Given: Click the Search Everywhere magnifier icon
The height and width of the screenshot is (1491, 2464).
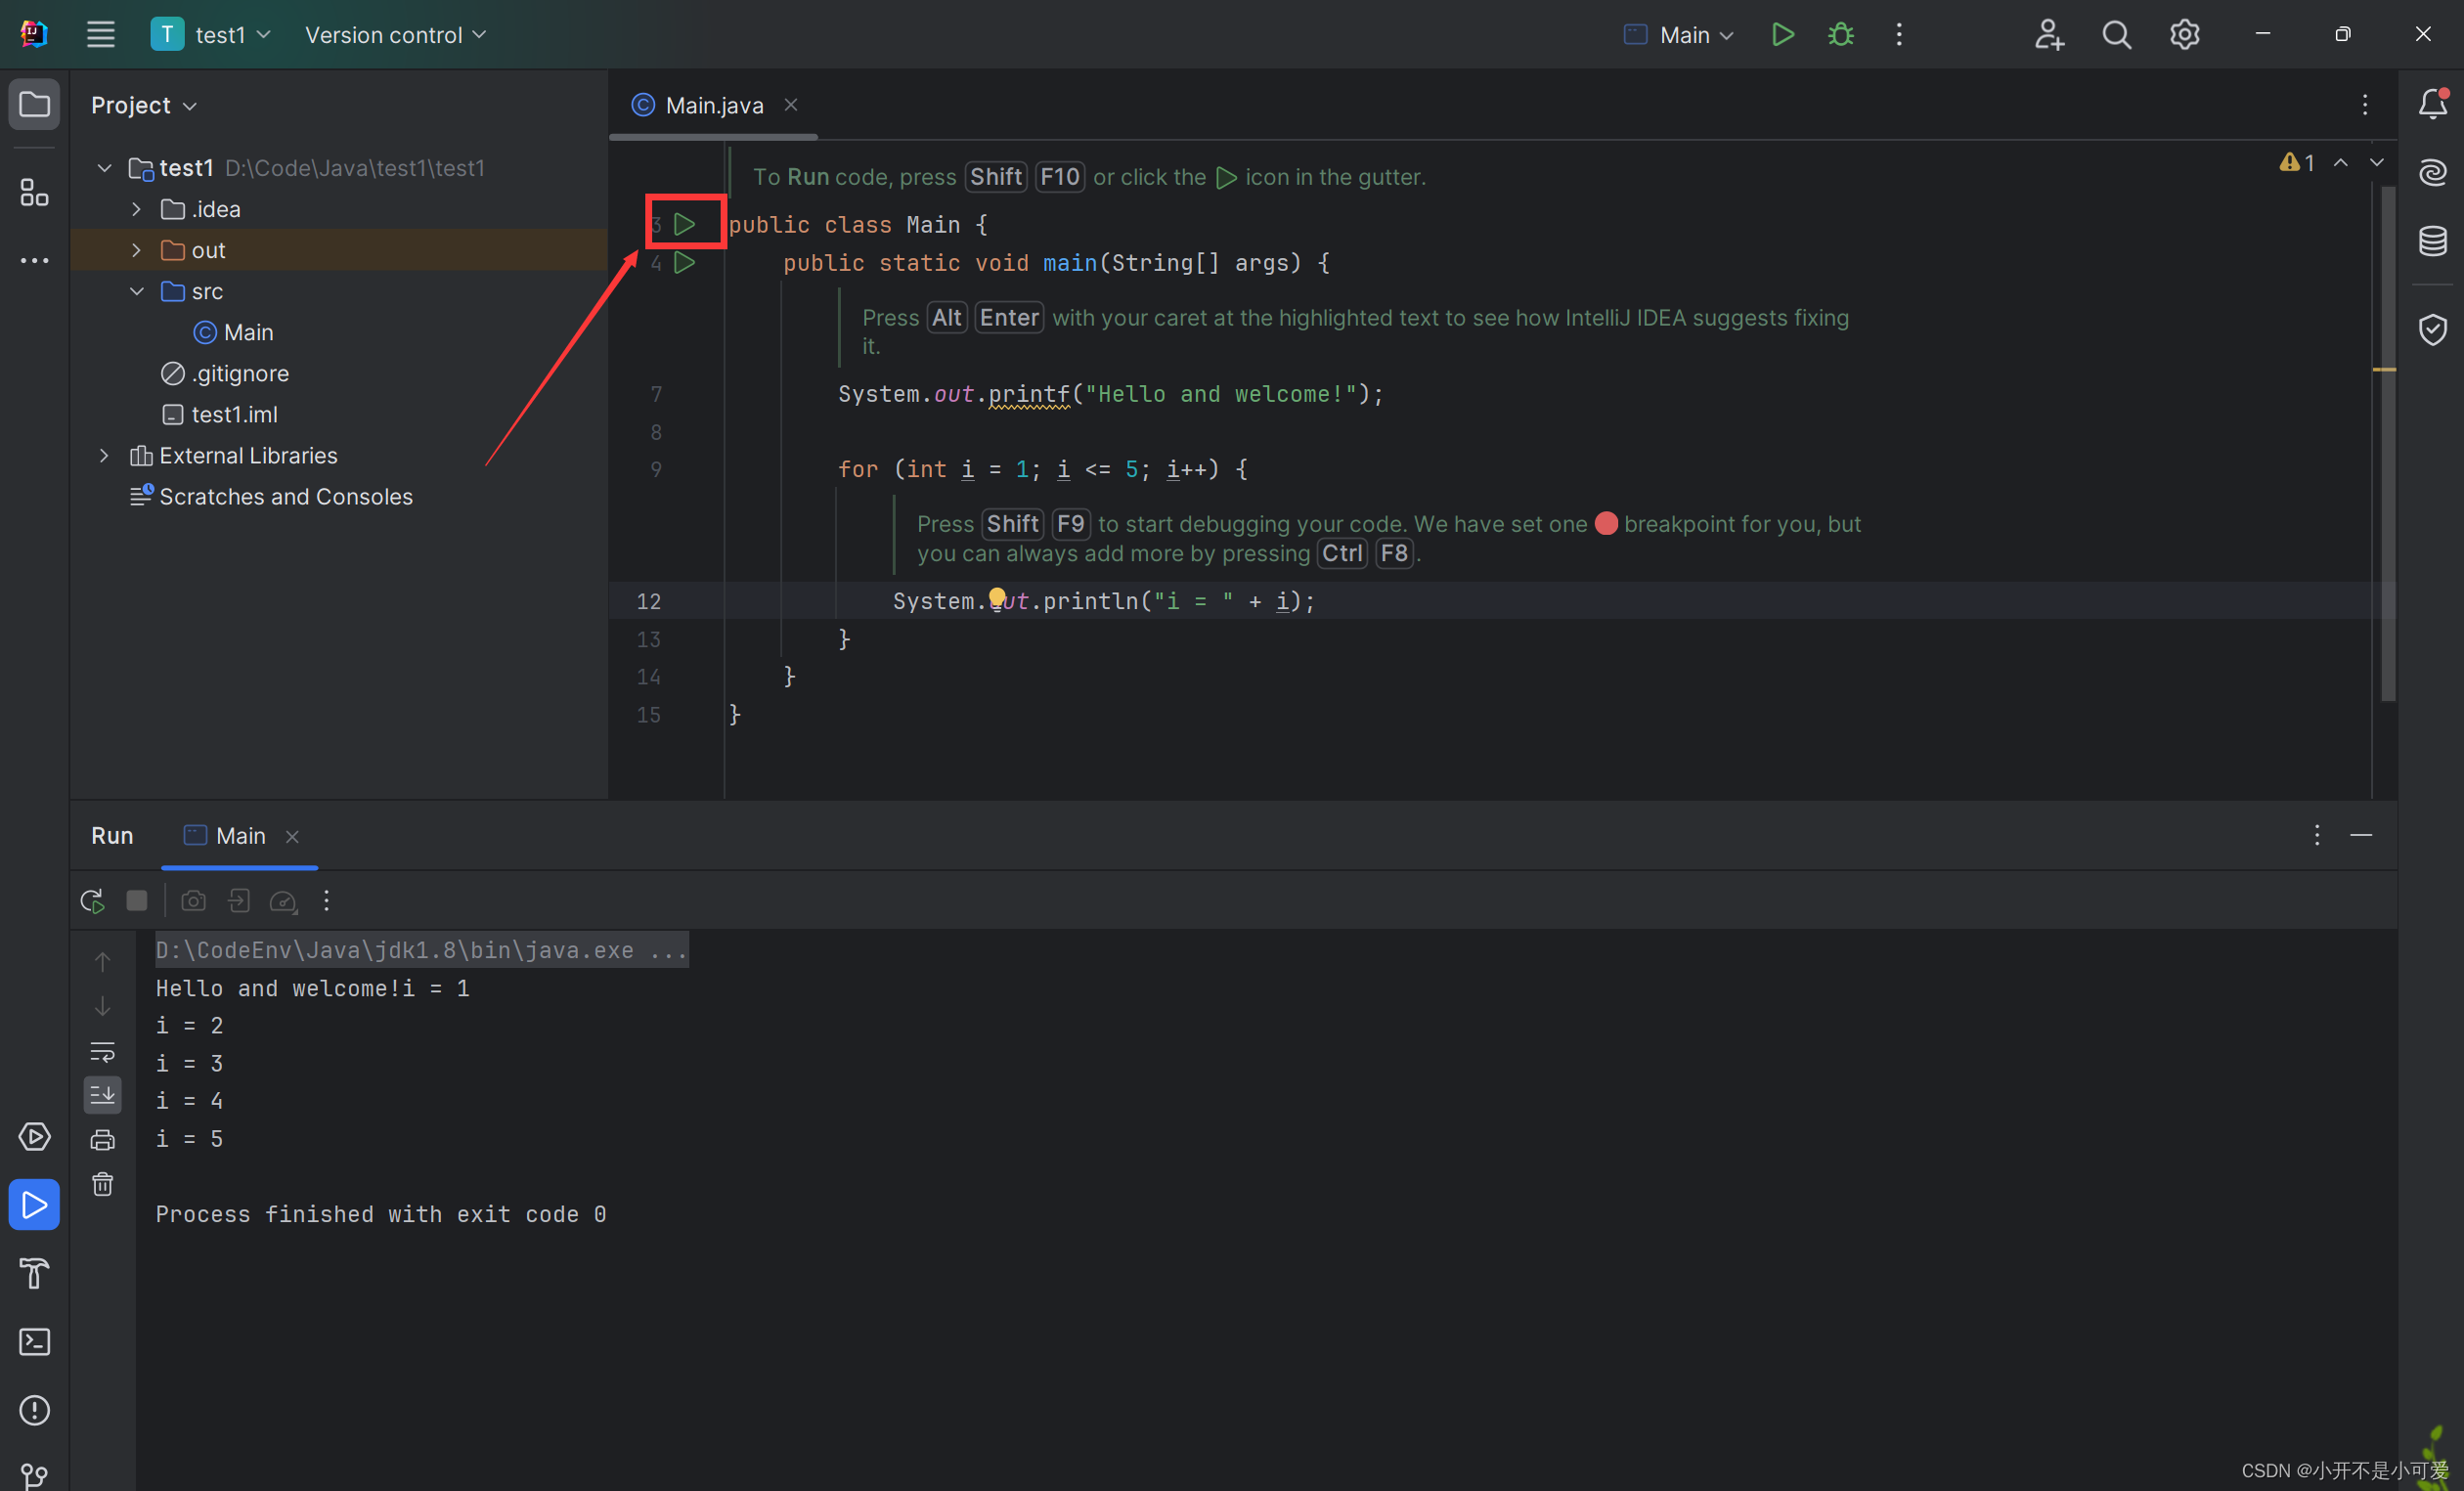Looking at the screenshot, I should pos(2116,35).
